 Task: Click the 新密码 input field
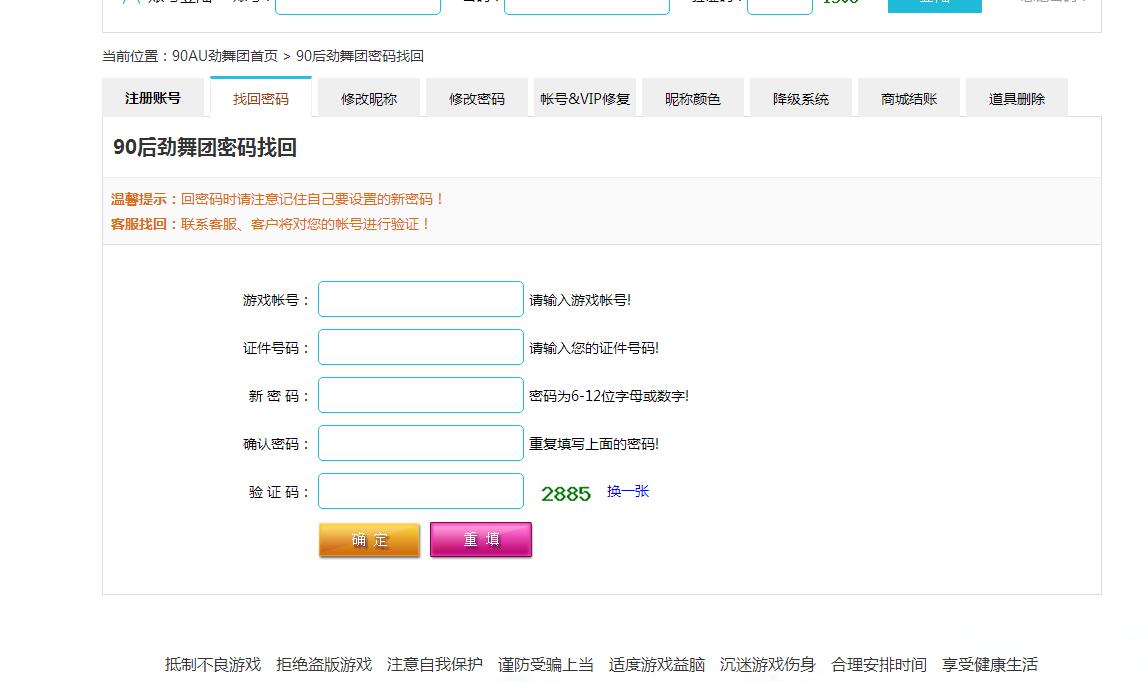coord(421,395)
